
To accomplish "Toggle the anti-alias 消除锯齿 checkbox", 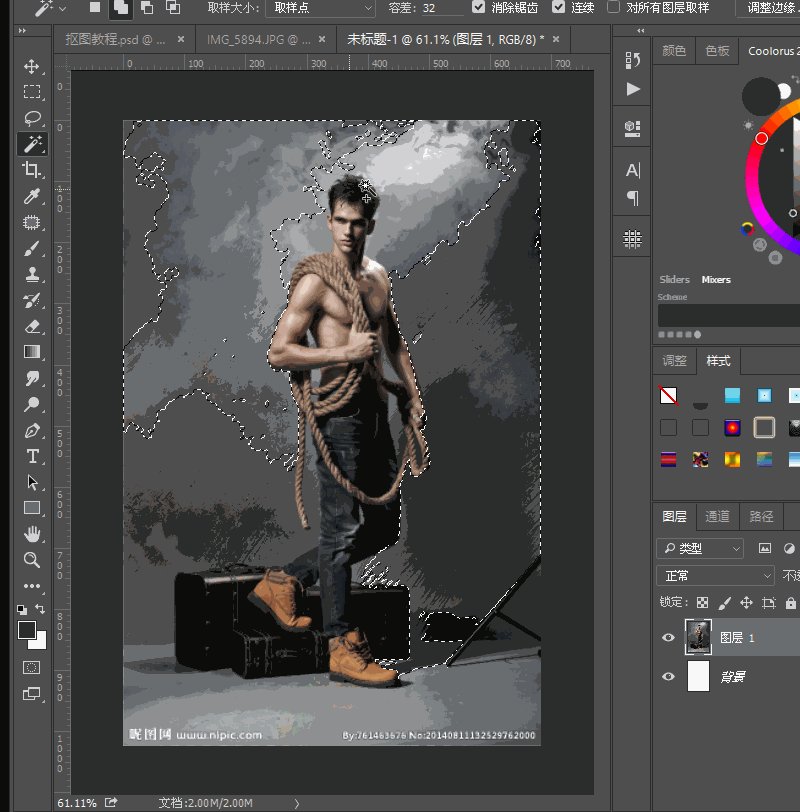I will click(479, 7).
